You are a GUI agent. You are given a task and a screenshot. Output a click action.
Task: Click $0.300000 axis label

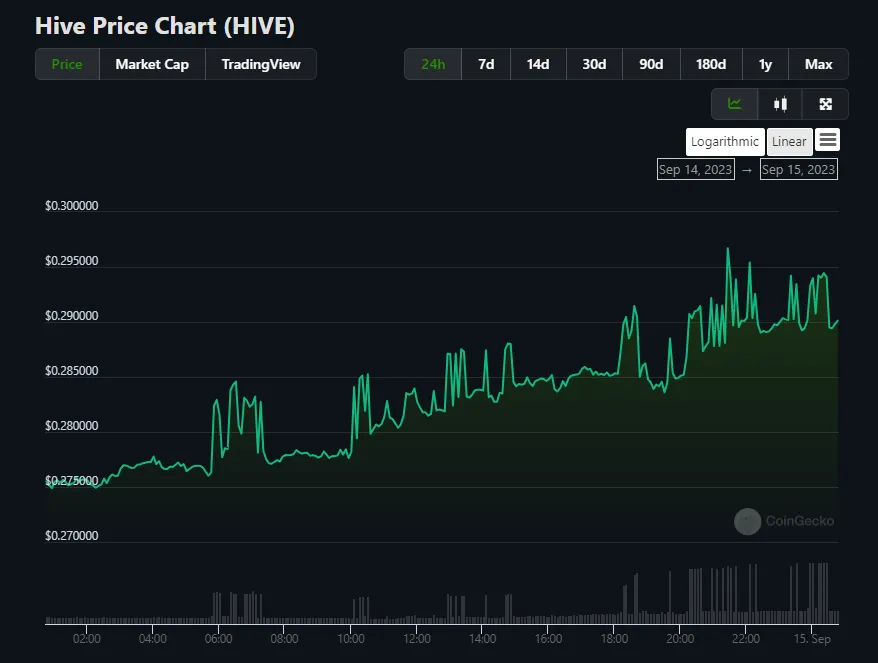(x=72, y=206)
